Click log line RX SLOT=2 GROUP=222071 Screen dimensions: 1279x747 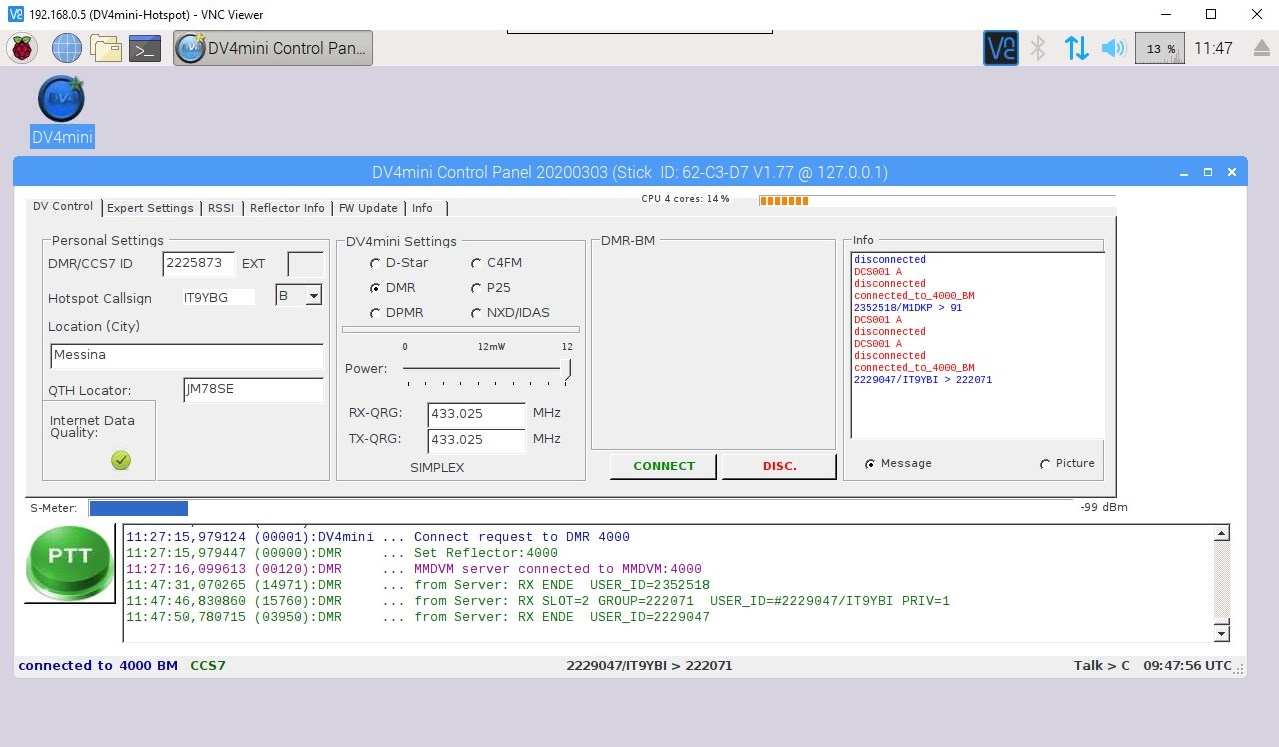(x=537, y=601)
